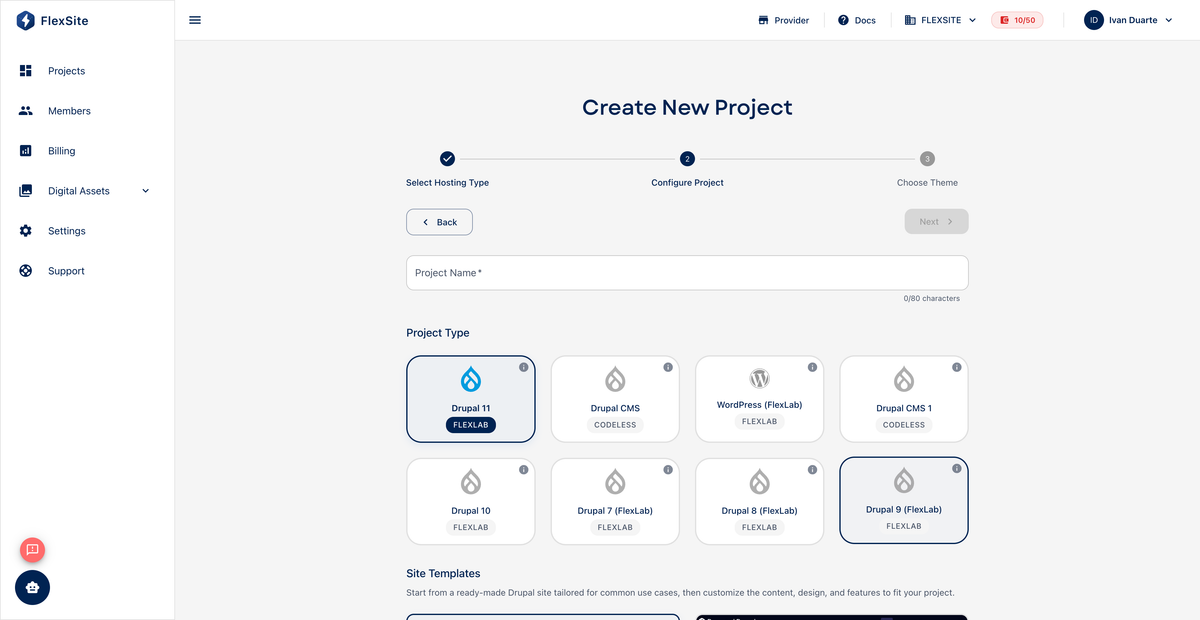Viewport: 1200px width, 620px height.
Task: Open the robot assistant button
Action: pos(32,588)
